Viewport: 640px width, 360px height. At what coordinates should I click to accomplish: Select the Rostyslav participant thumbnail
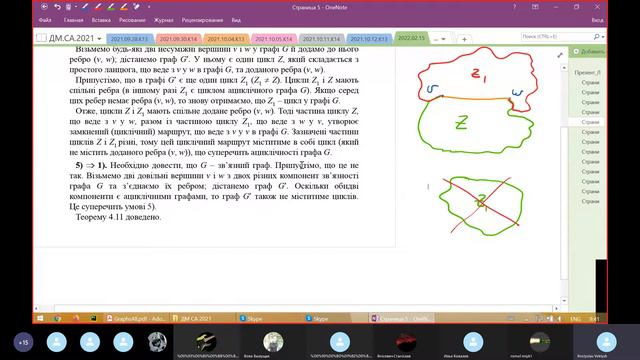tap(607, 342)
